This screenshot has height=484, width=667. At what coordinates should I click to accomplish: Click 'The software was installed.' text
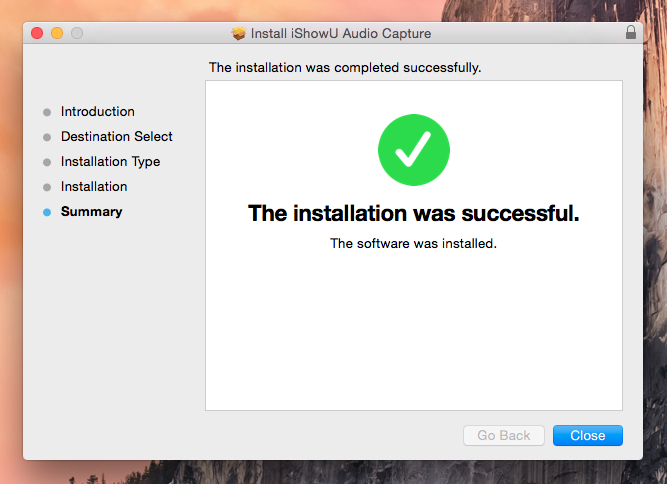[x=413, y=243]
